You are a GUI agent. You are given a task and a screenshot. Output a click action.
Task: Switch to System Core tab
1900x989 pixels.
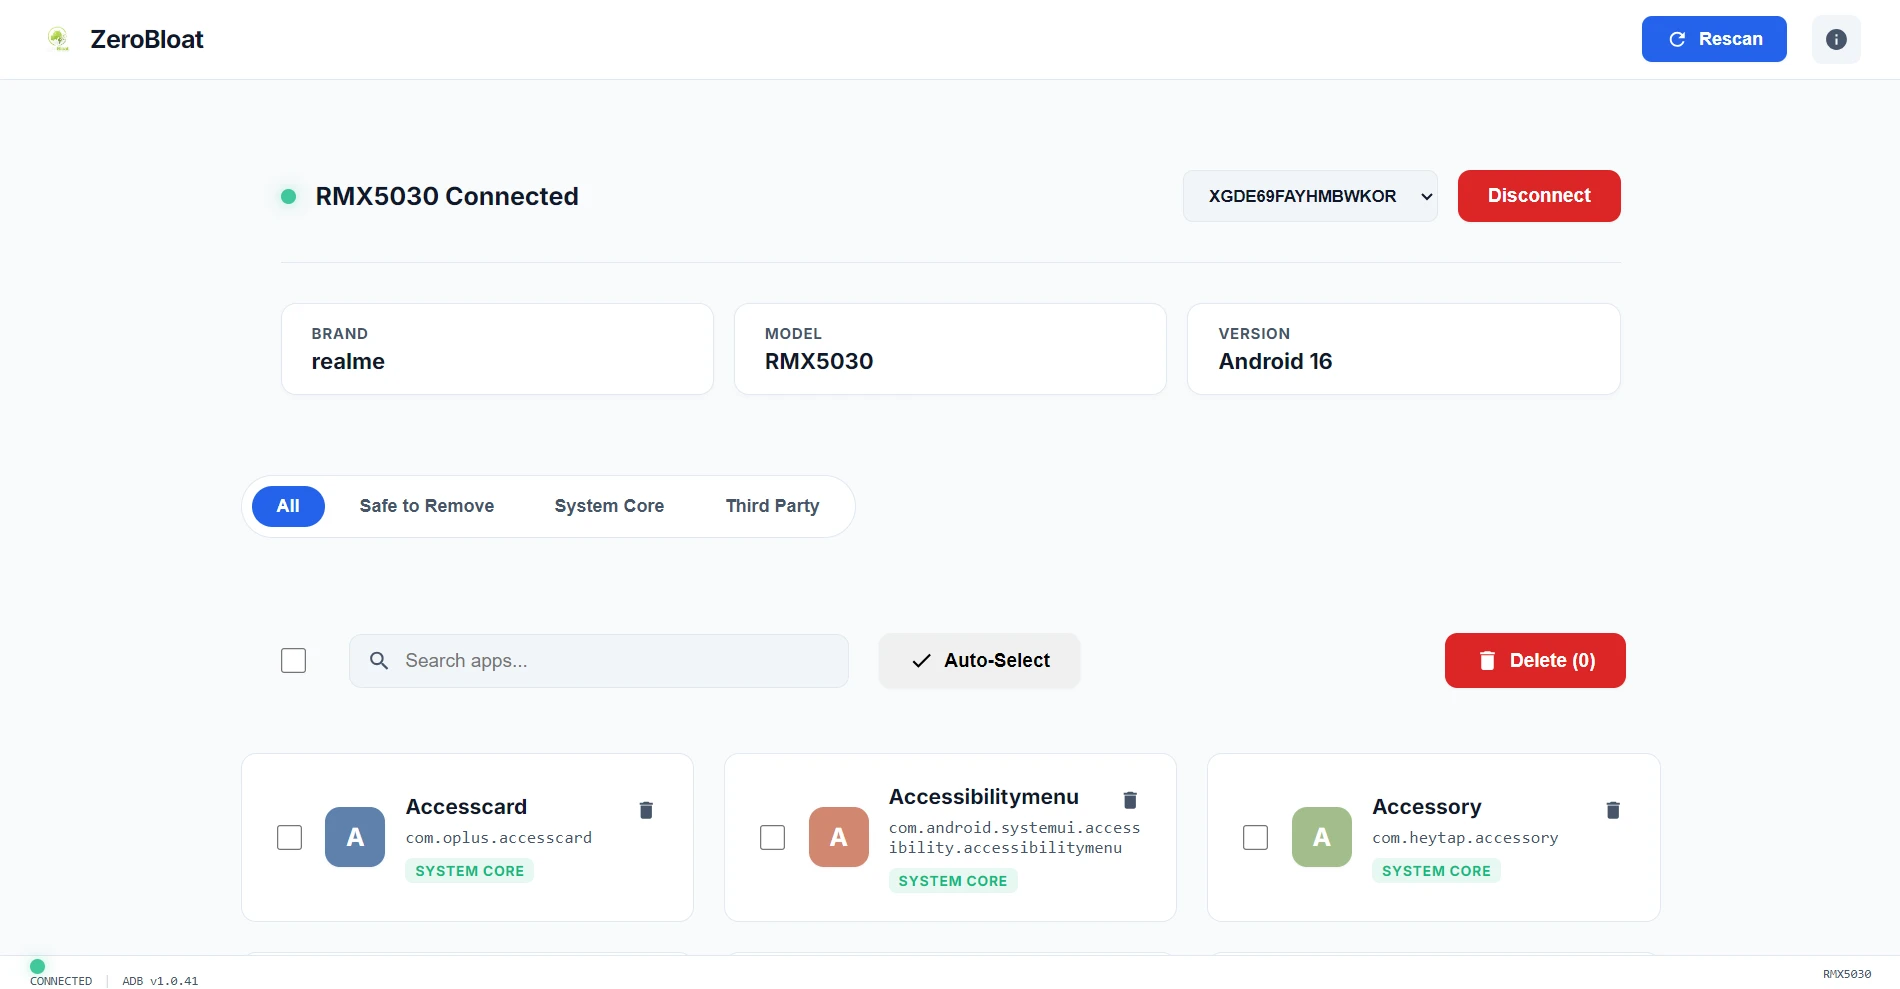609,506
